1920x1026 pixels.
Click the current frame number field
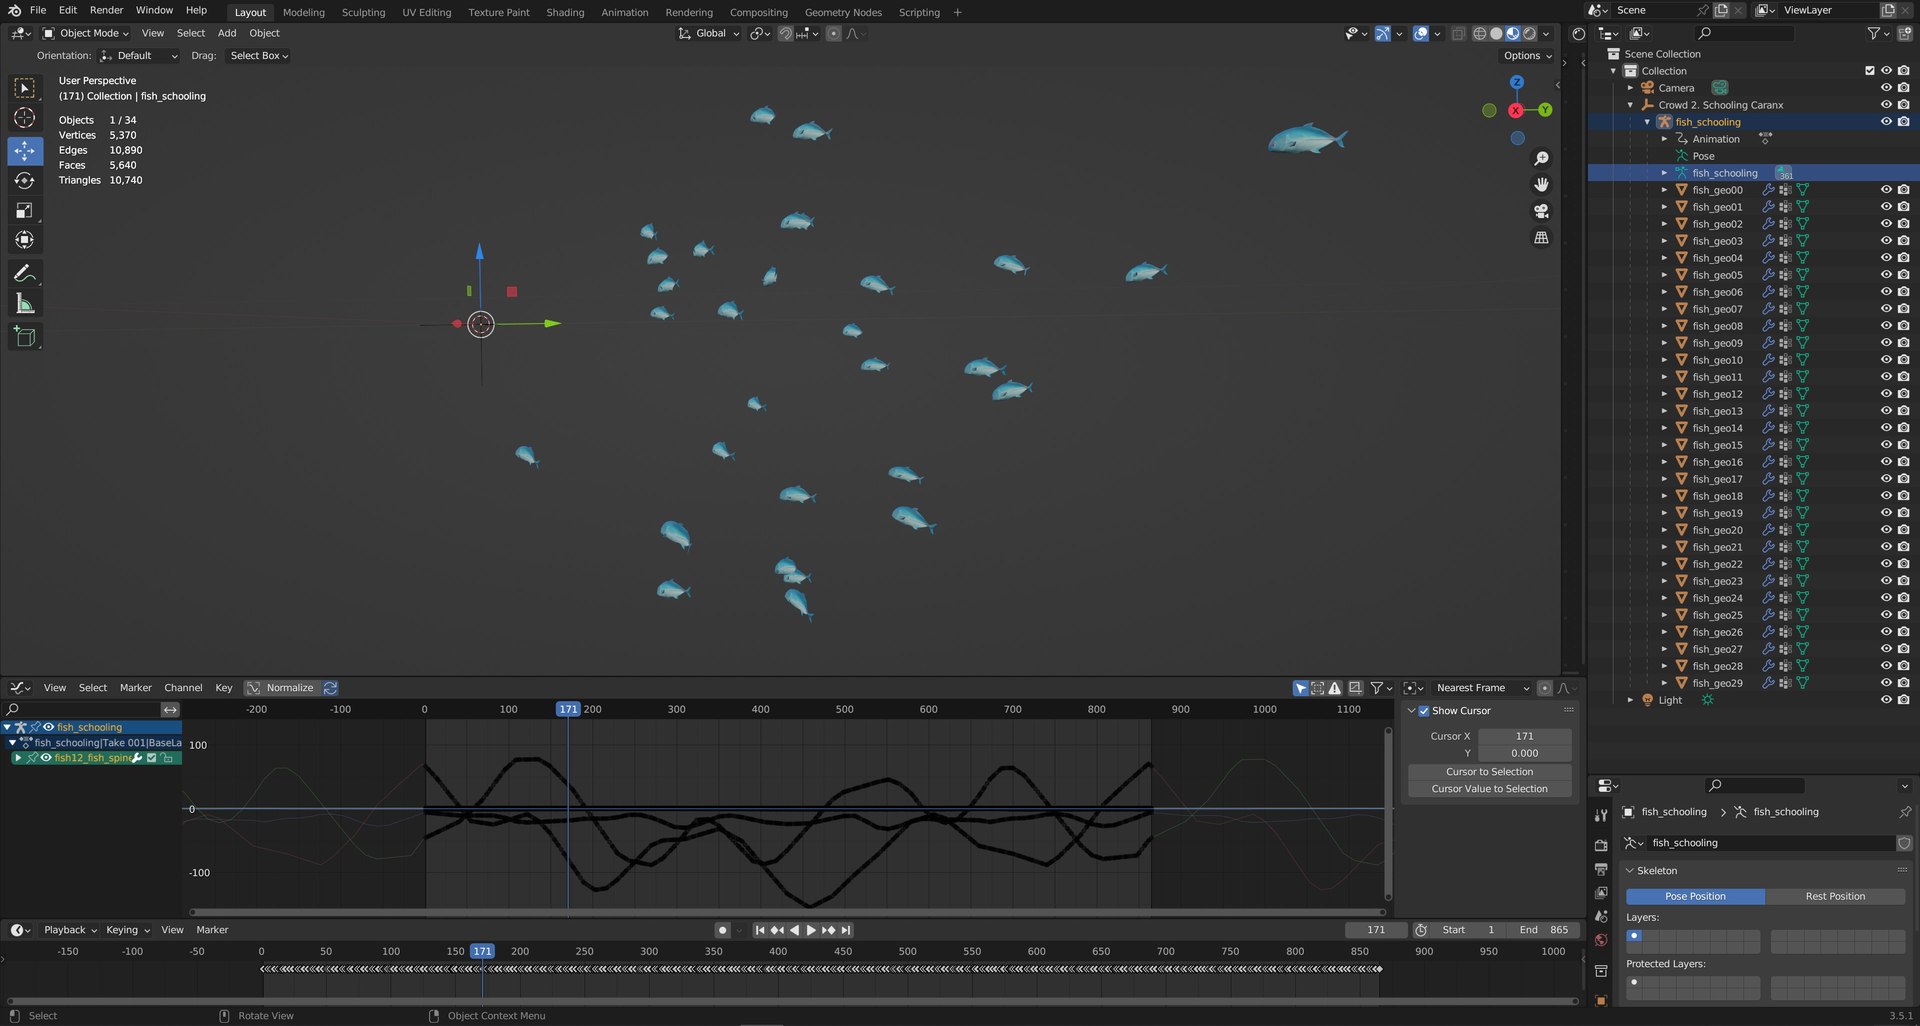click(1376, 930)
